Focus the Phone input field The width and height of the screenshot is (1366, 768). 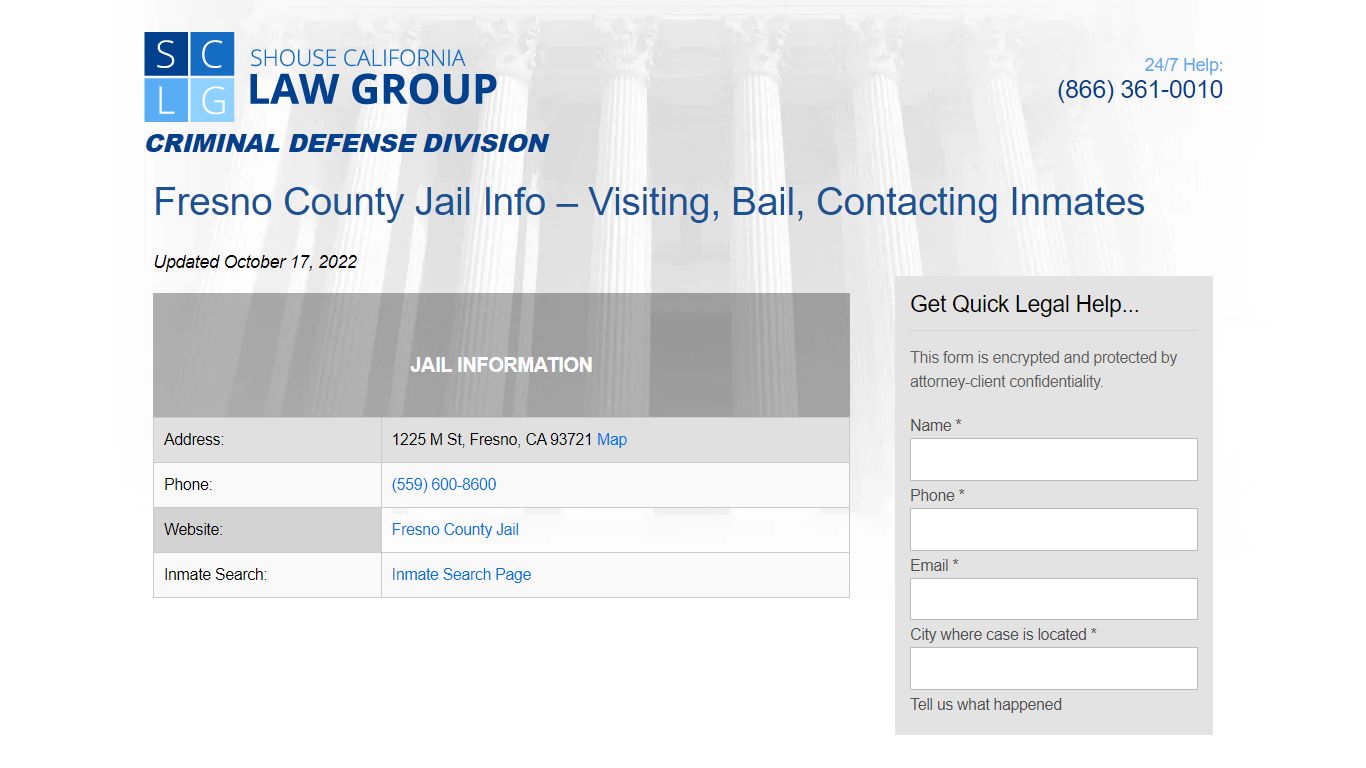pyautogui.click(x=1053, y=529)
